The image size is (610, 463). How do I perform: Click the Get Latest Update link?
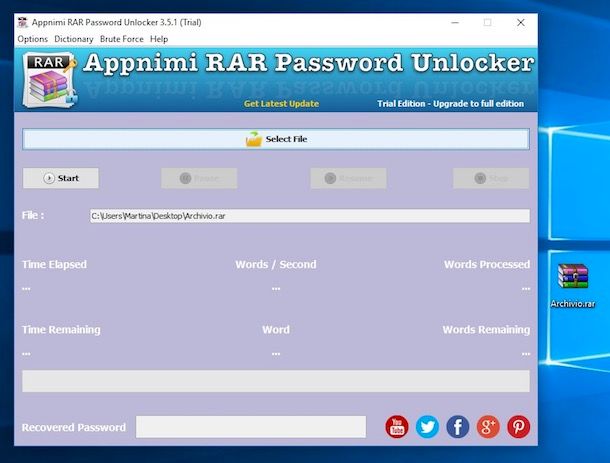281,103
